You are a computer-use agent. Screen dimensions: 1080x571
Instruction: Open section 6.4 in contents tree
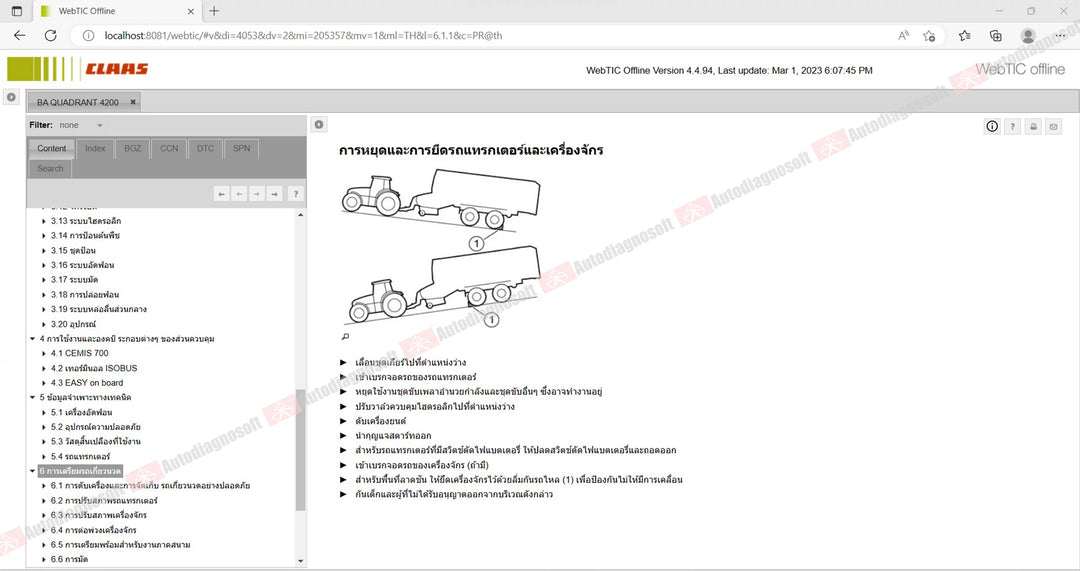(x=94, y=530)
